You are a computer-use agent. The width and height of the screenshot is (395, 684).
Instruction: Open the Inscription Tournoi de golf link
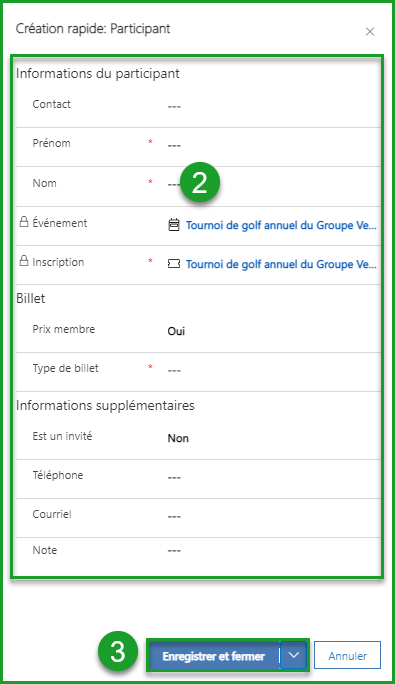[x=281, y=264]
